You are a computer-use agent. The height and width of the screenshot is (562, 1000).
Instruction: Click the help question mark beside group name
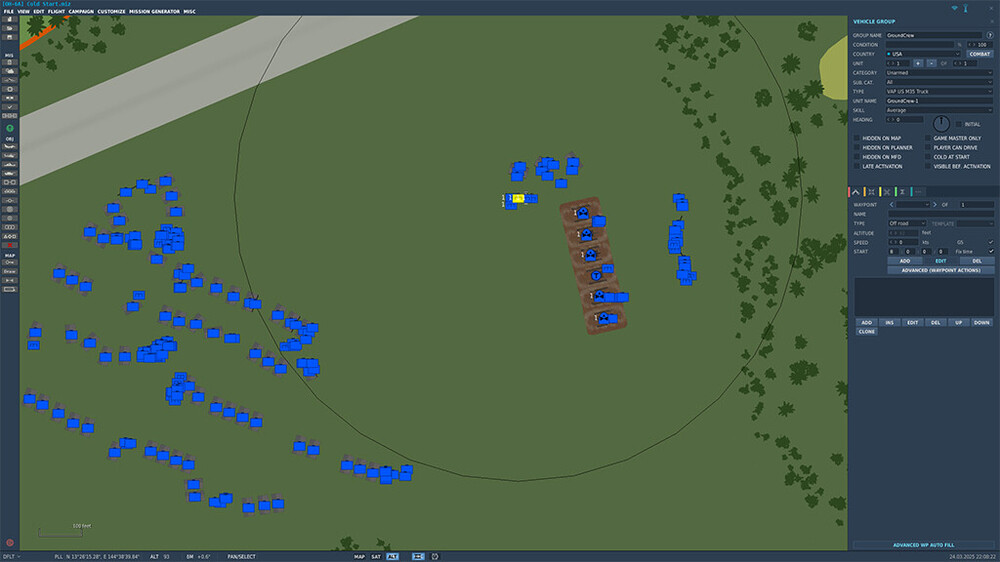[x=990, y=35]
